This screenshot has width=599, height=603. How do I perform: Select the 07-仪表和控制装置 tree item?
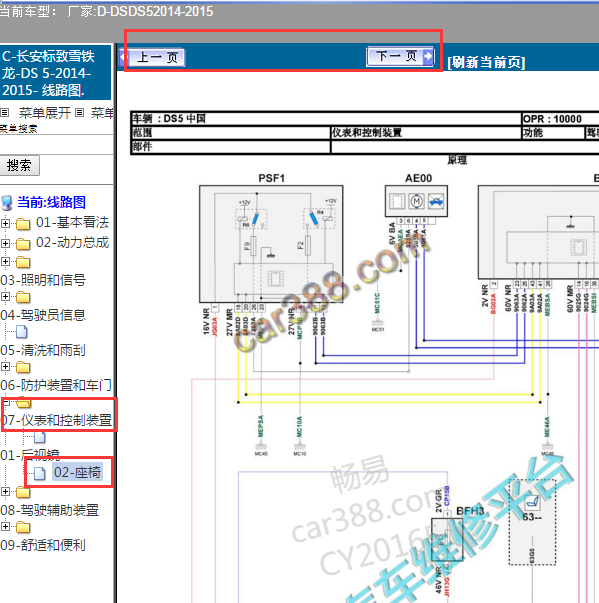point(57,420)
